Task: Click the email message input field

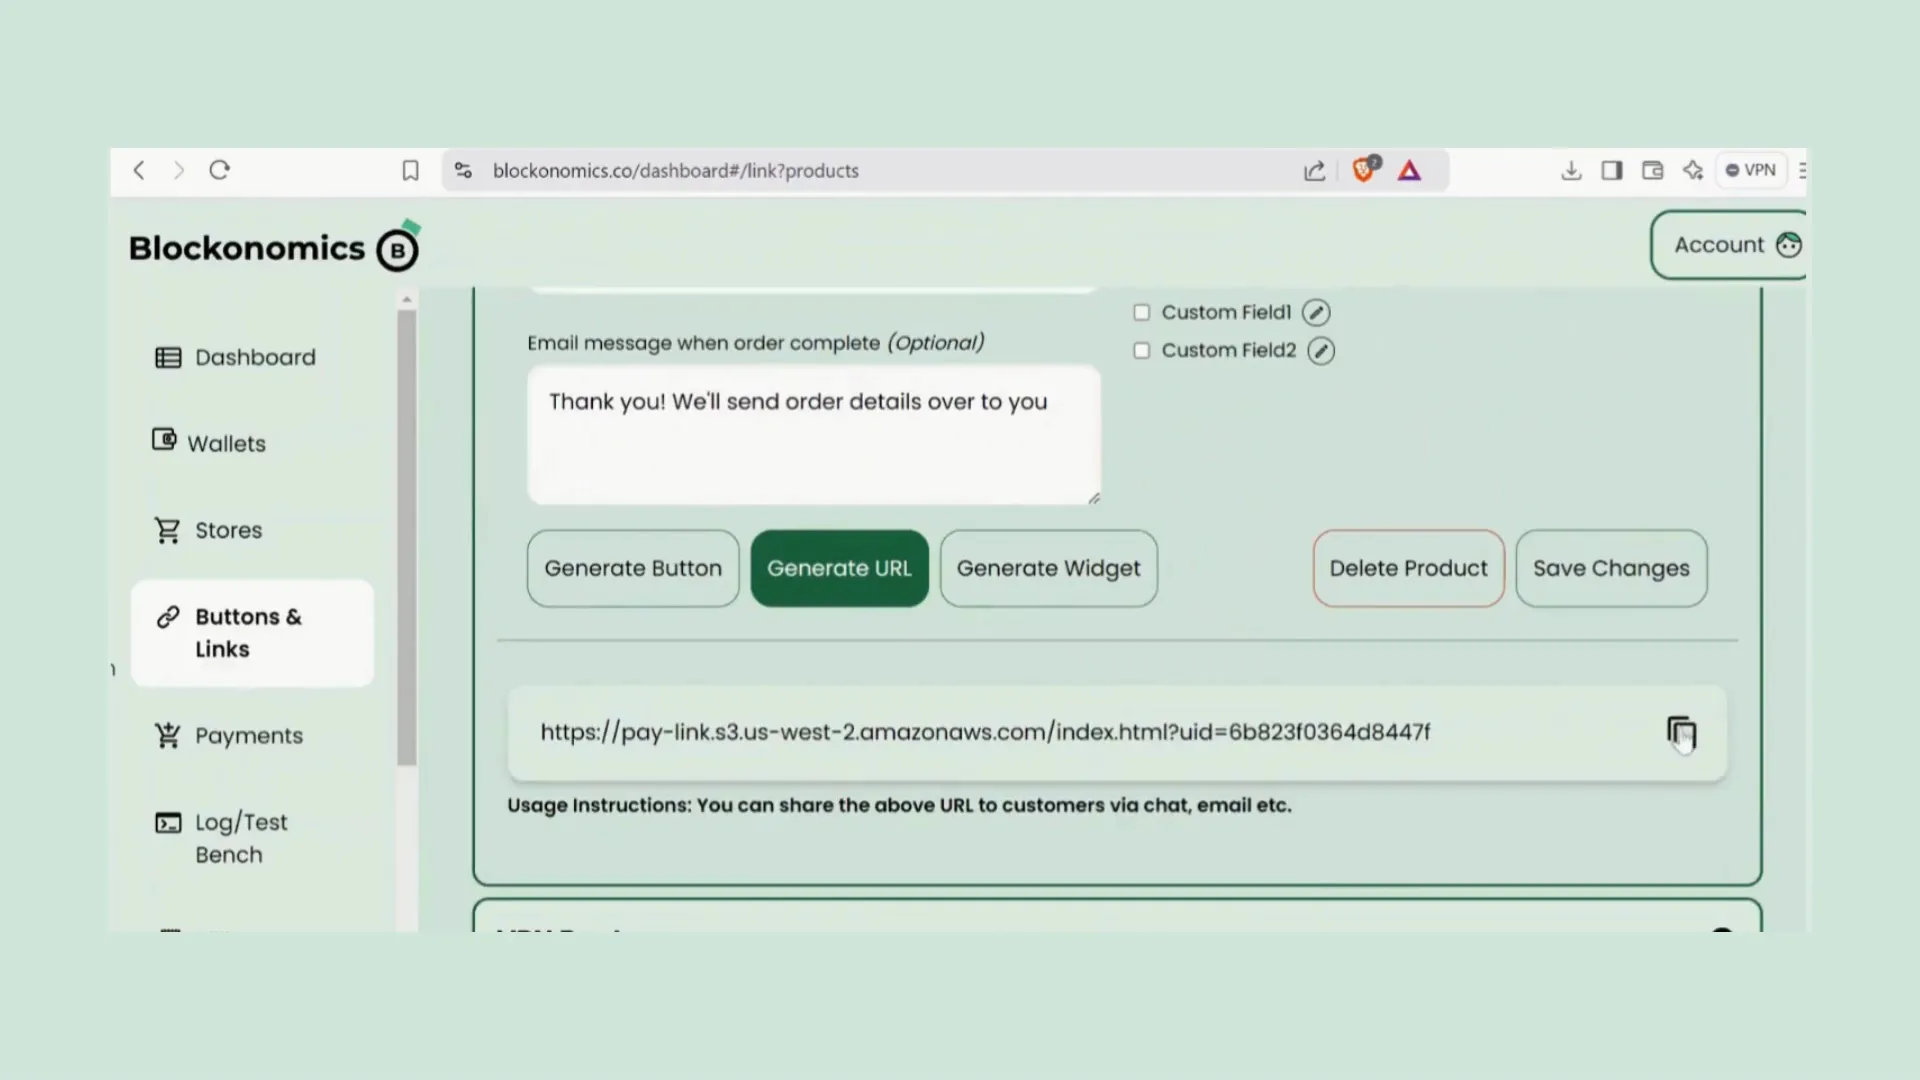Action: (x=814, y=434)
